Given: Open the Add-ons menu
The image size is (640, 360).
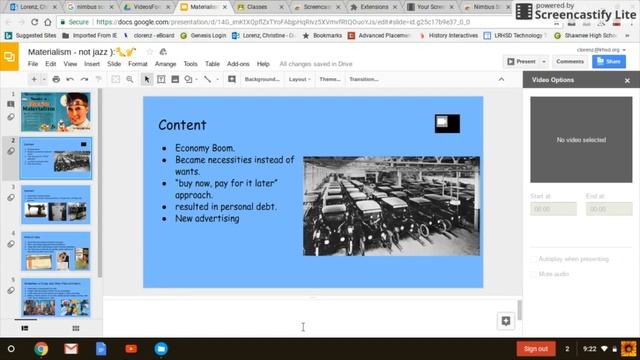Looking at the screenshot, I should 238,64.
